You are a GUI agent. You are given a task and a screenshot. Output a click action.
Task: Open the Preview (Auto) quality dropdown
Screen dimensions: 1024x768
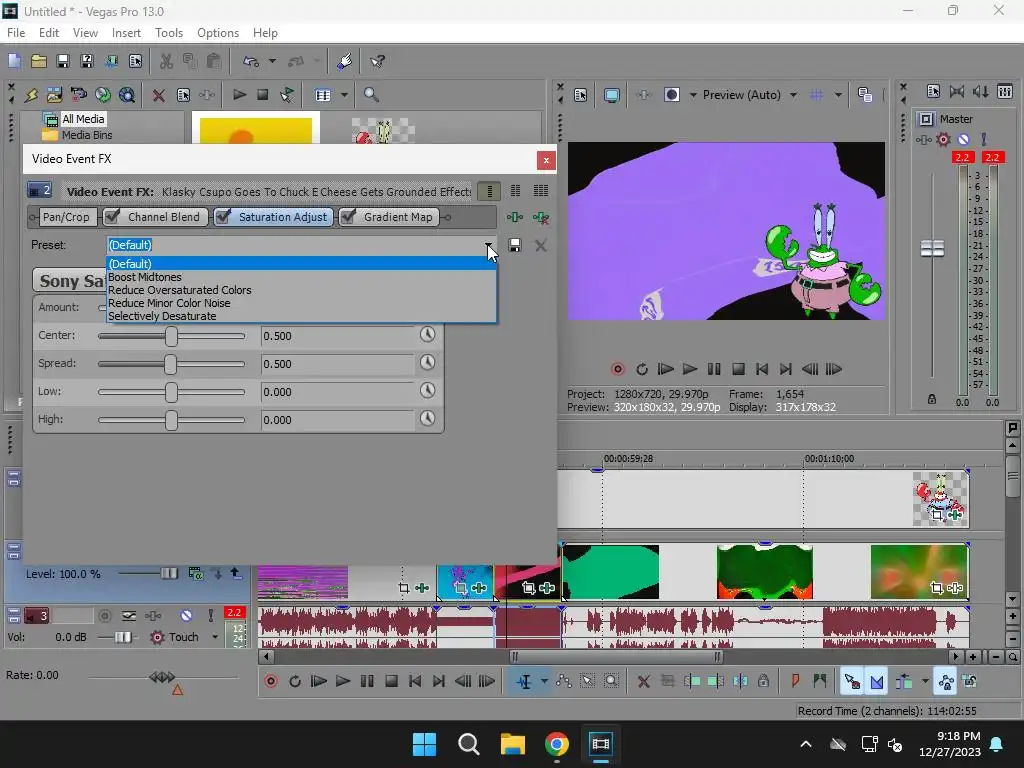click(793, 95)
